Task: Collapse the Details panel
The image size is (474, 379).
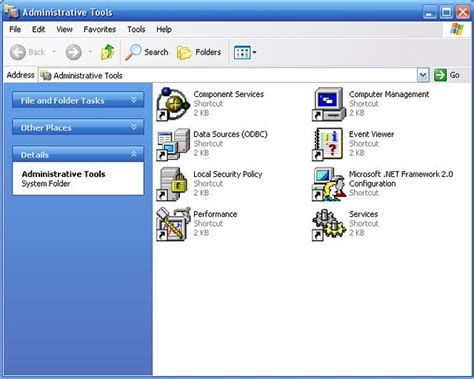Action: click(78, 154)
